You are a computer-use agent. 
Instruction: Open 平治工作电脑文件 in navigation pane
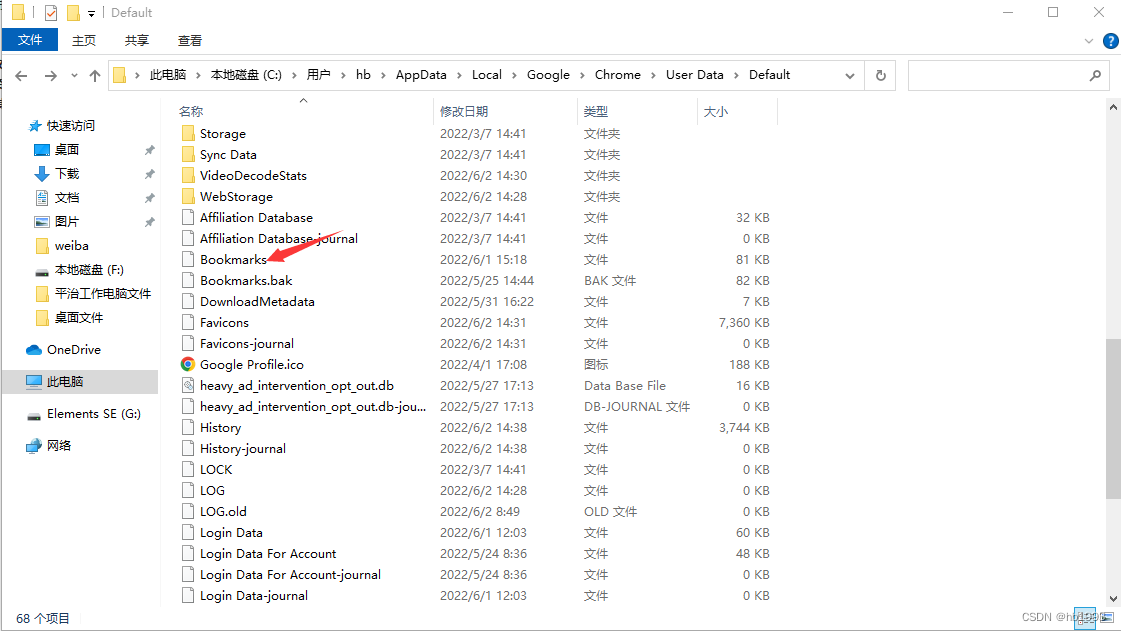click(103, 294)
